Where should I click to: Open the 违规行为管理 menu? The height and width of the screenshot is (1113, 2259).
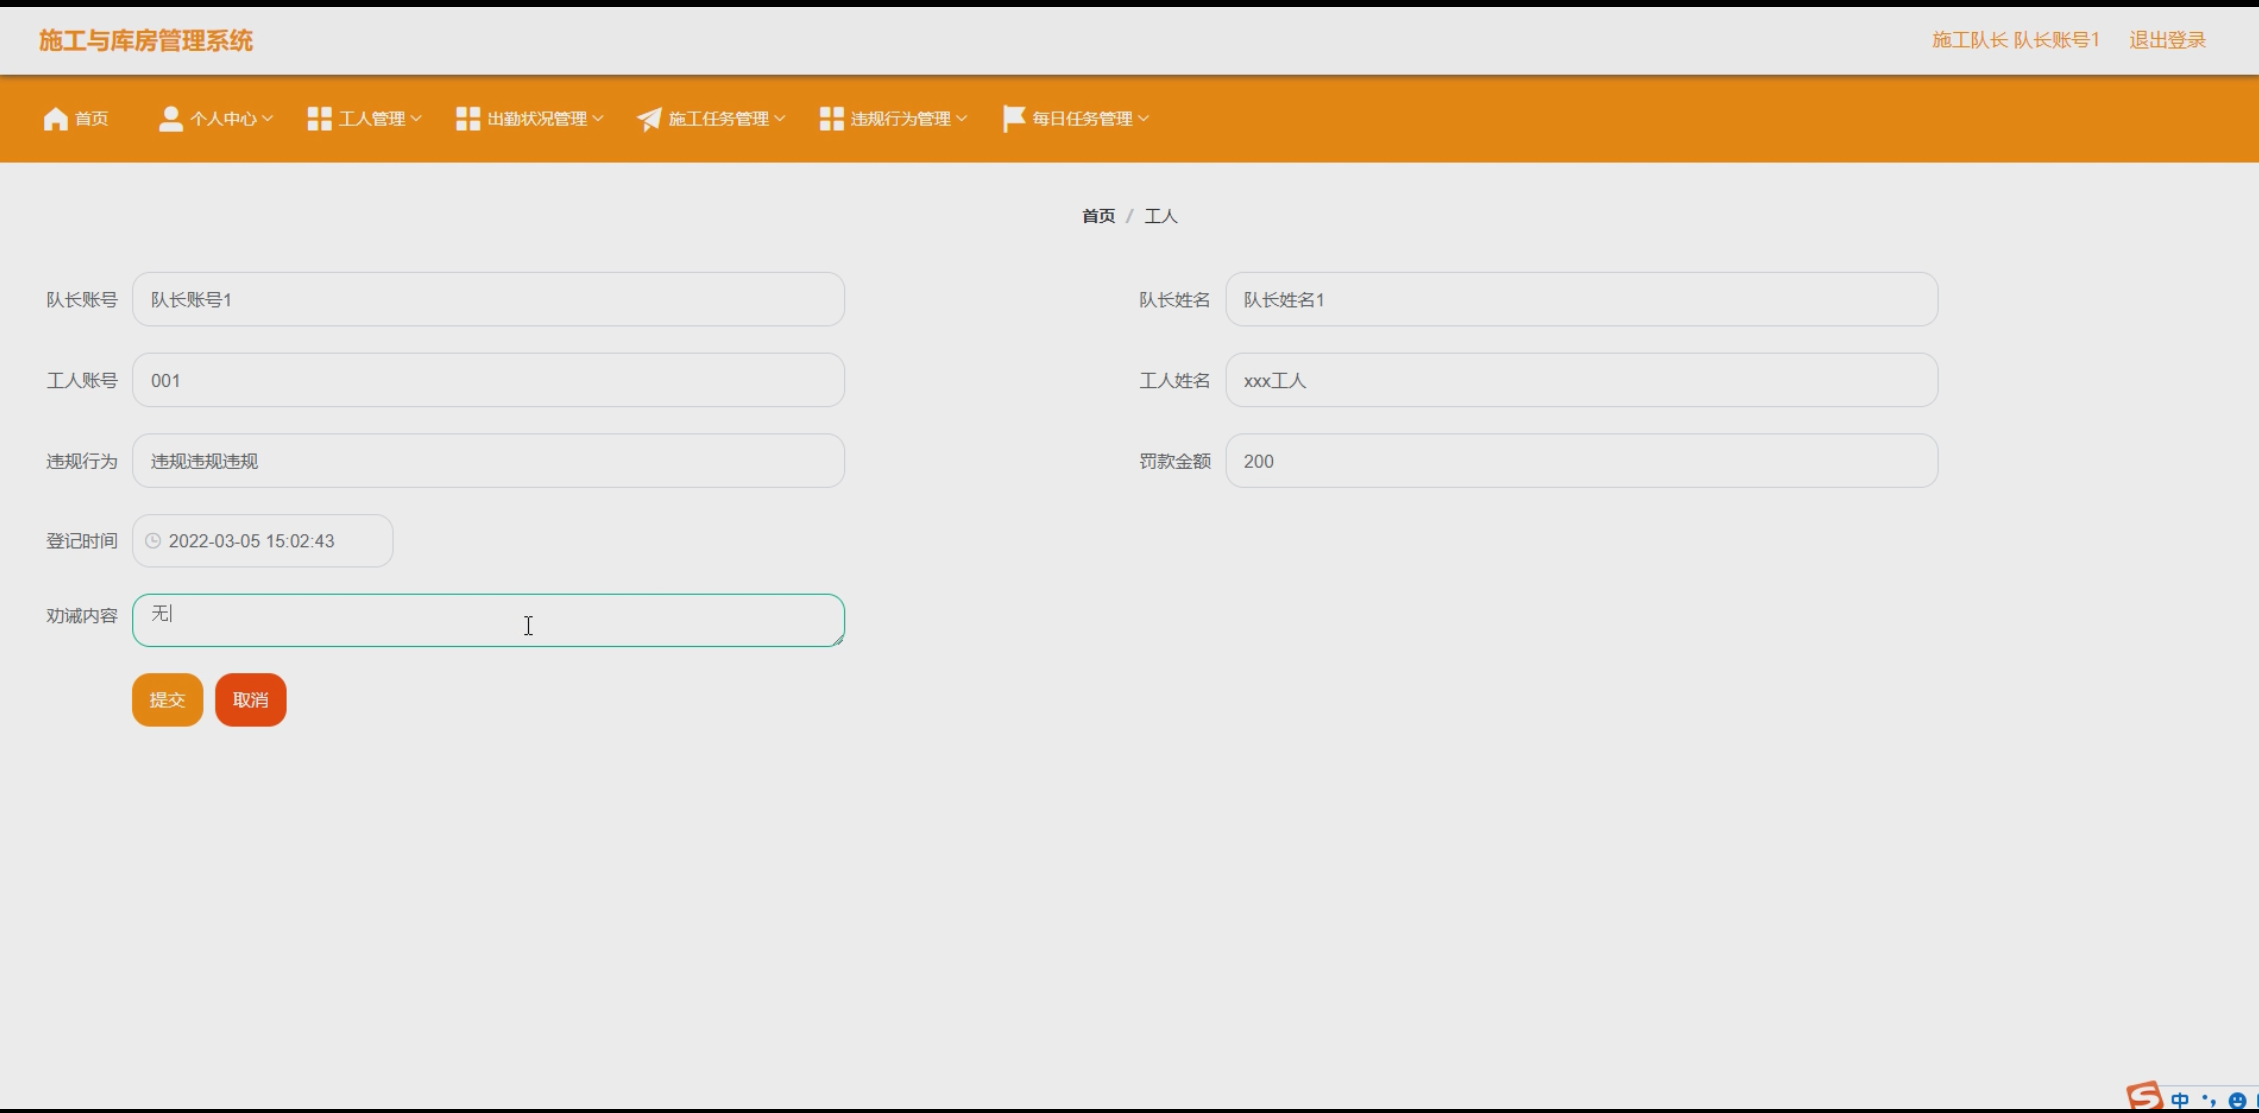click(x=900, y=119)
